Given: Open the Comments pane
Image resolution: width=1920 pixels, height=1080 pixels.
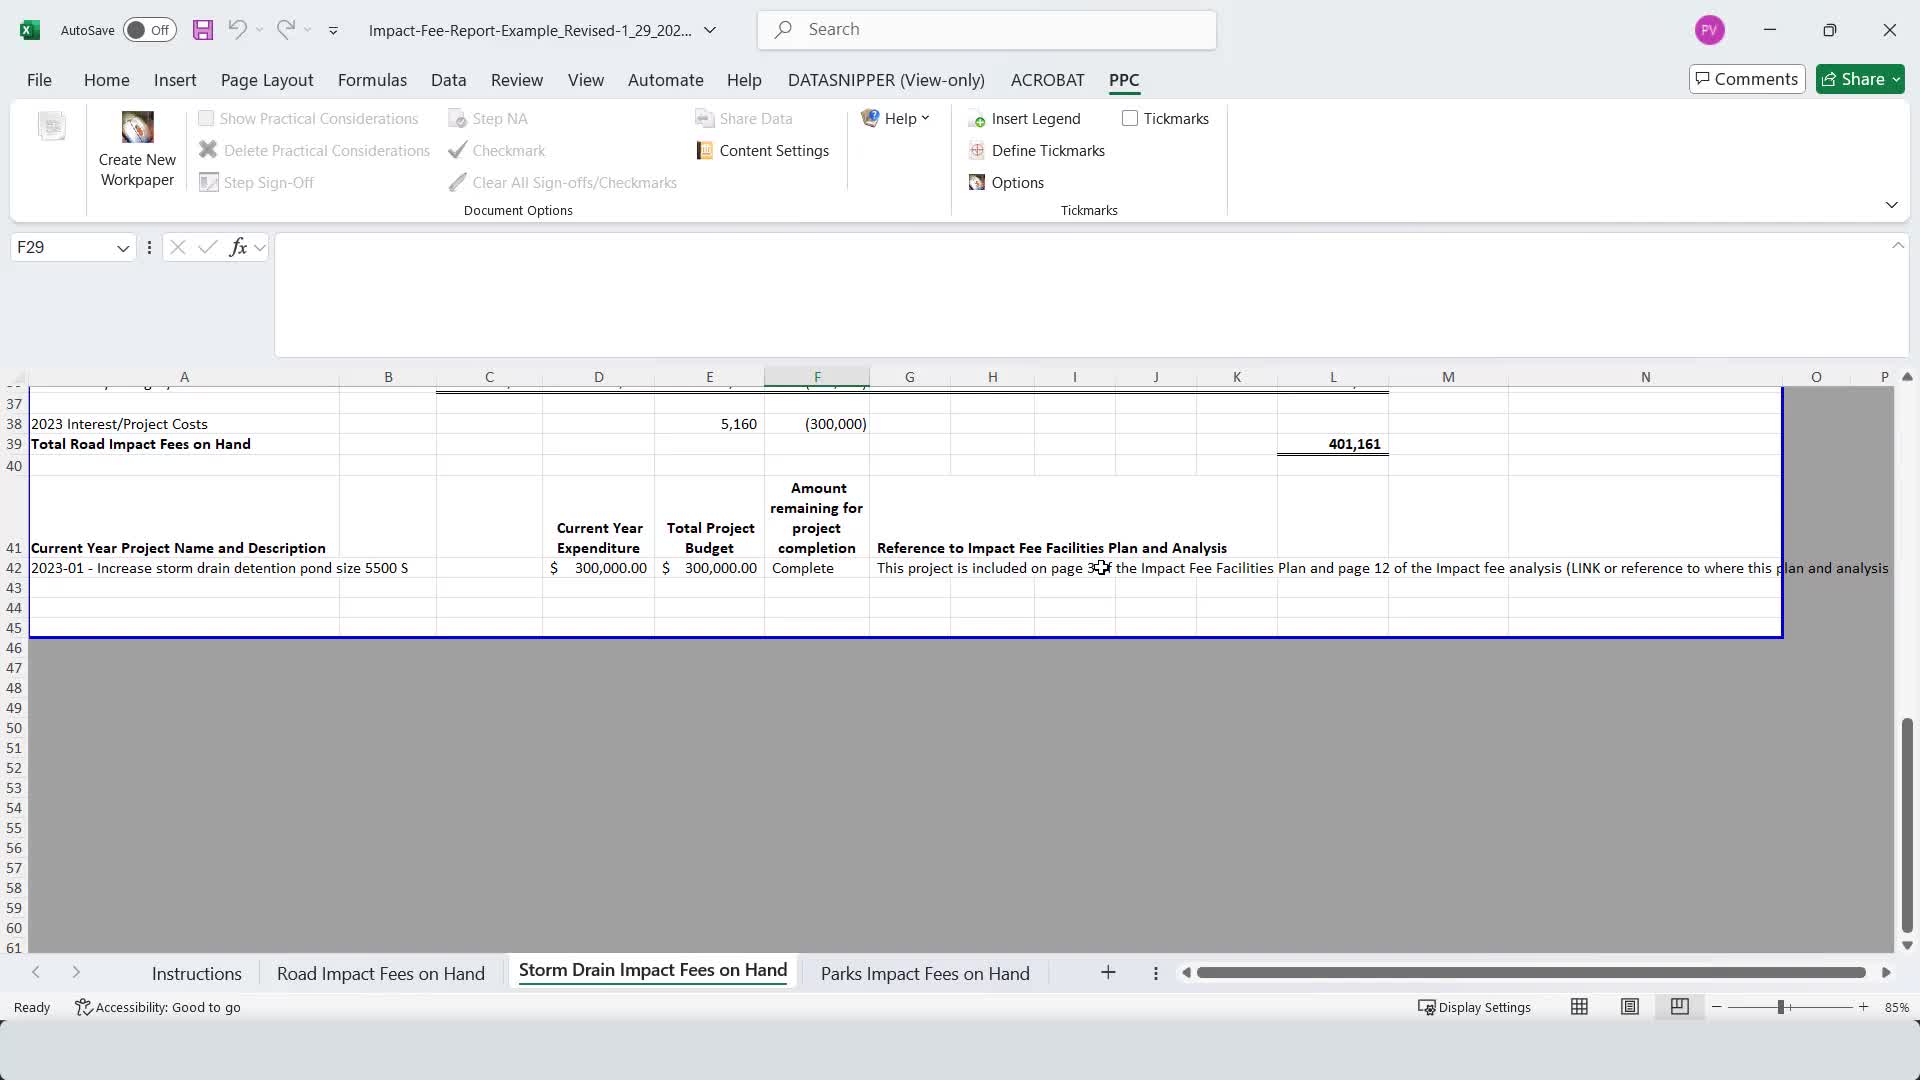Looking at the screenshot, I should (1746, 79).
